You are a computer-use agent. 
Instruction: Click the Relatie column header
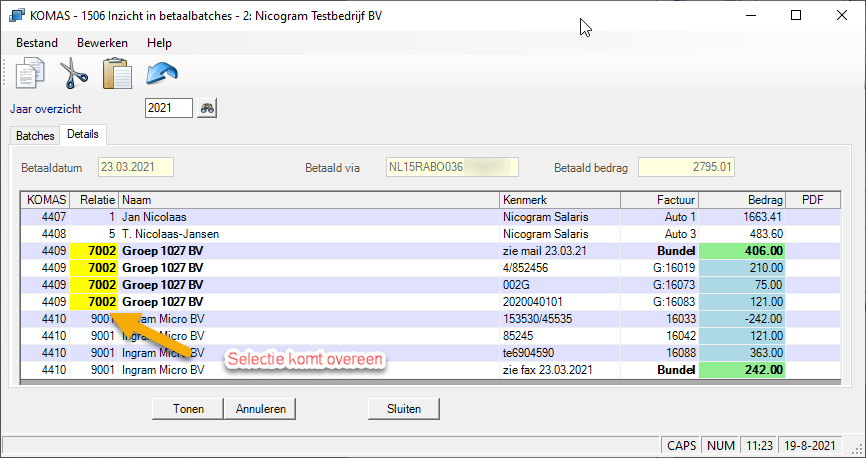coord(94,200)
